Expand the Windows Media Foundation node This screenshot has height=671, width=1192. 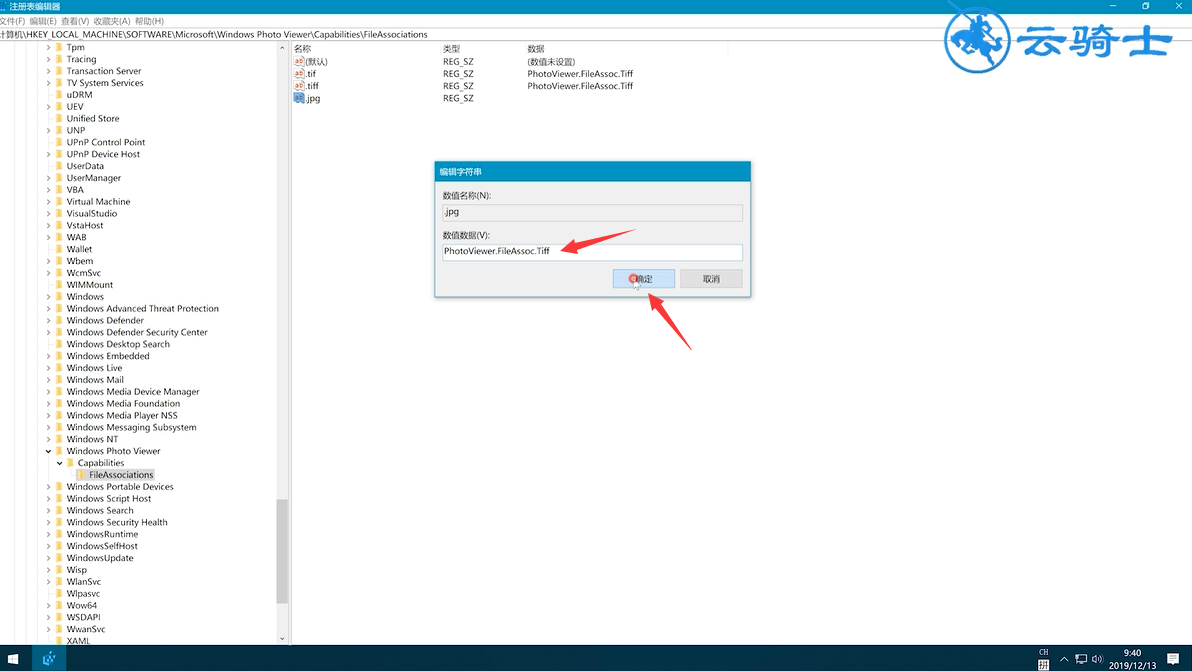tap(48, 404)
